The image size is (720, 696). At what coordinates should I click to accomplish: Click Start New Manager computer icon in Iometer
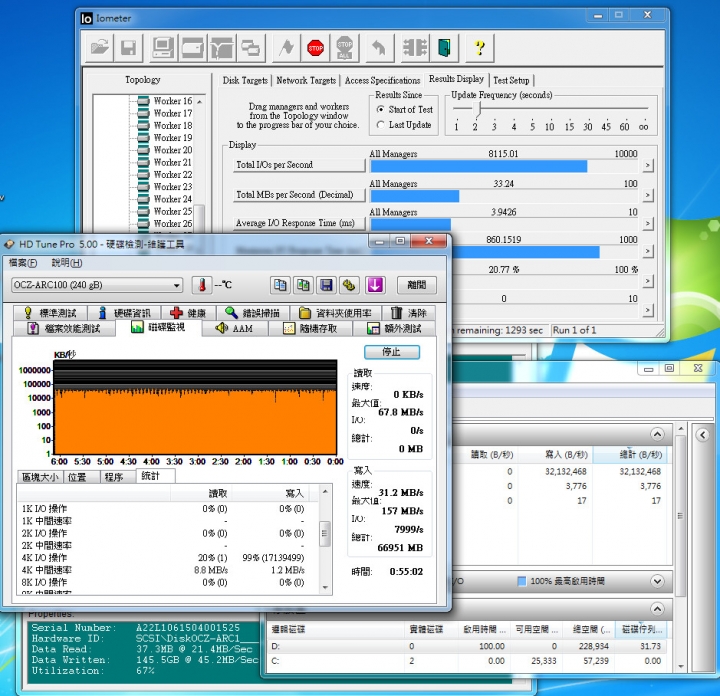tap(163, 47)
